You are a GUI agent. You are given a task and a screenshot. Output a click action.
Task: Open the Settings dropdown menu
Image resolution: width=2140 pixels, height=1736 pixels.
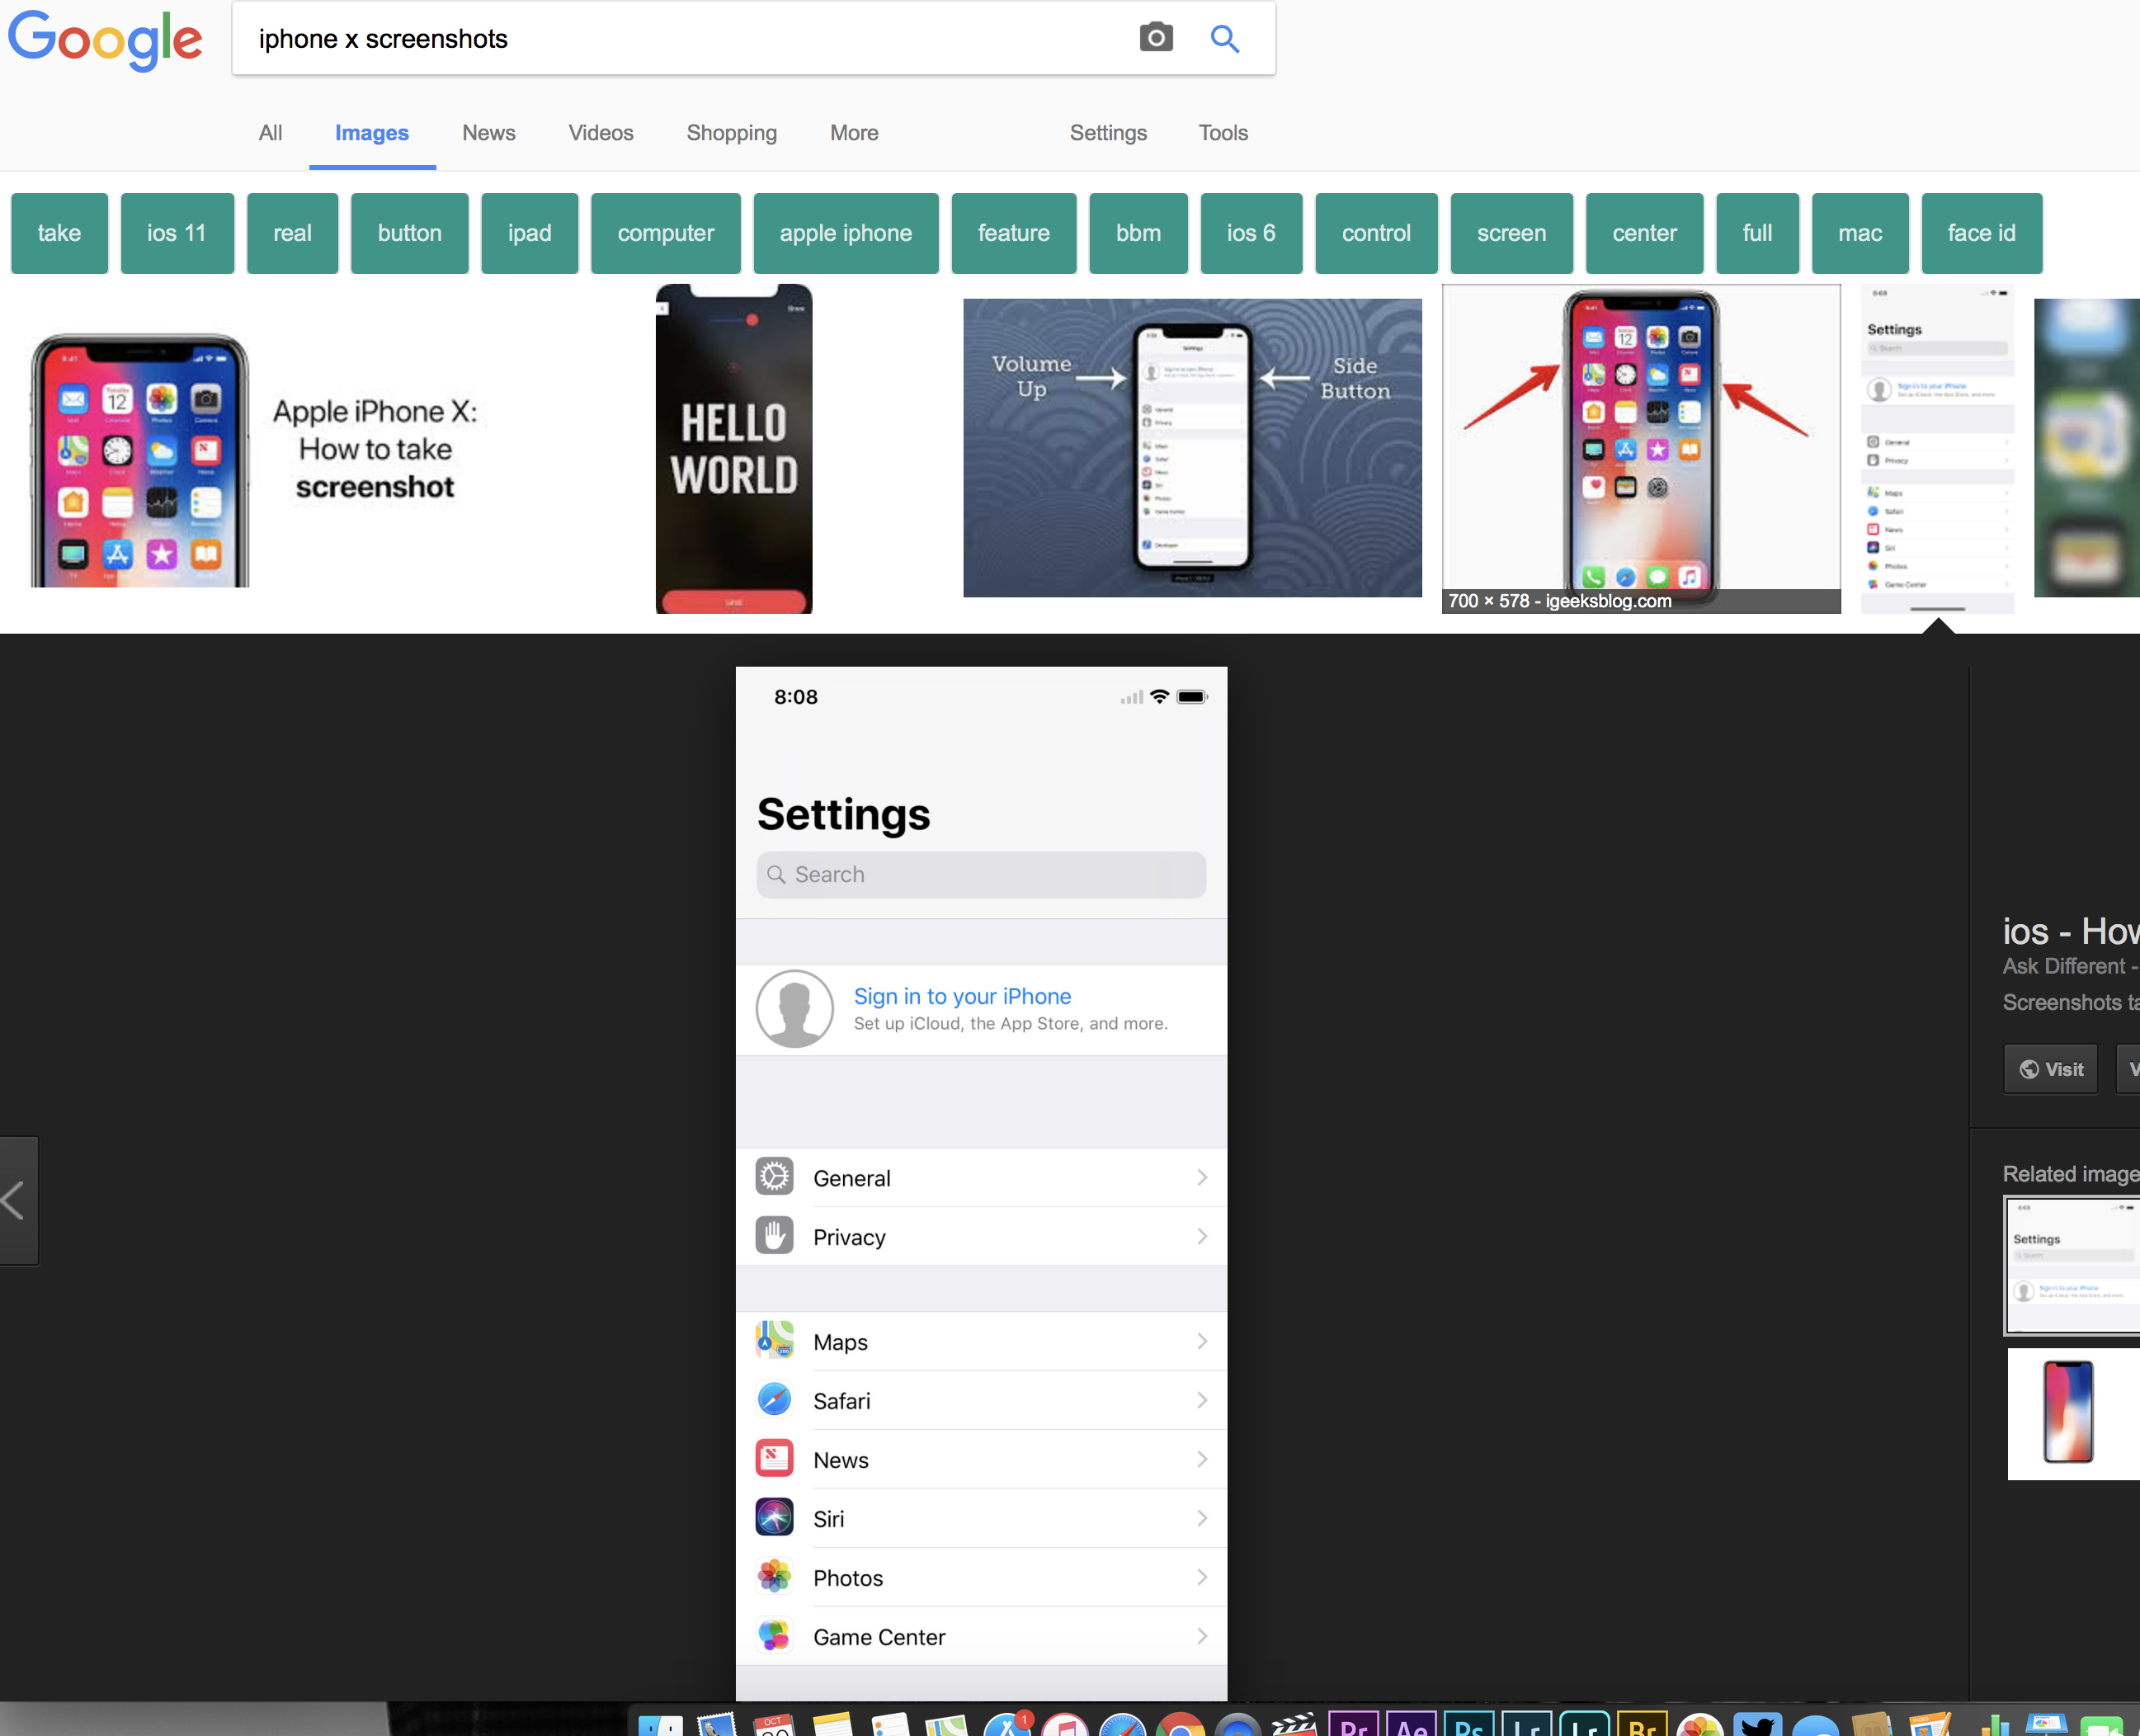click(1107, 133)
